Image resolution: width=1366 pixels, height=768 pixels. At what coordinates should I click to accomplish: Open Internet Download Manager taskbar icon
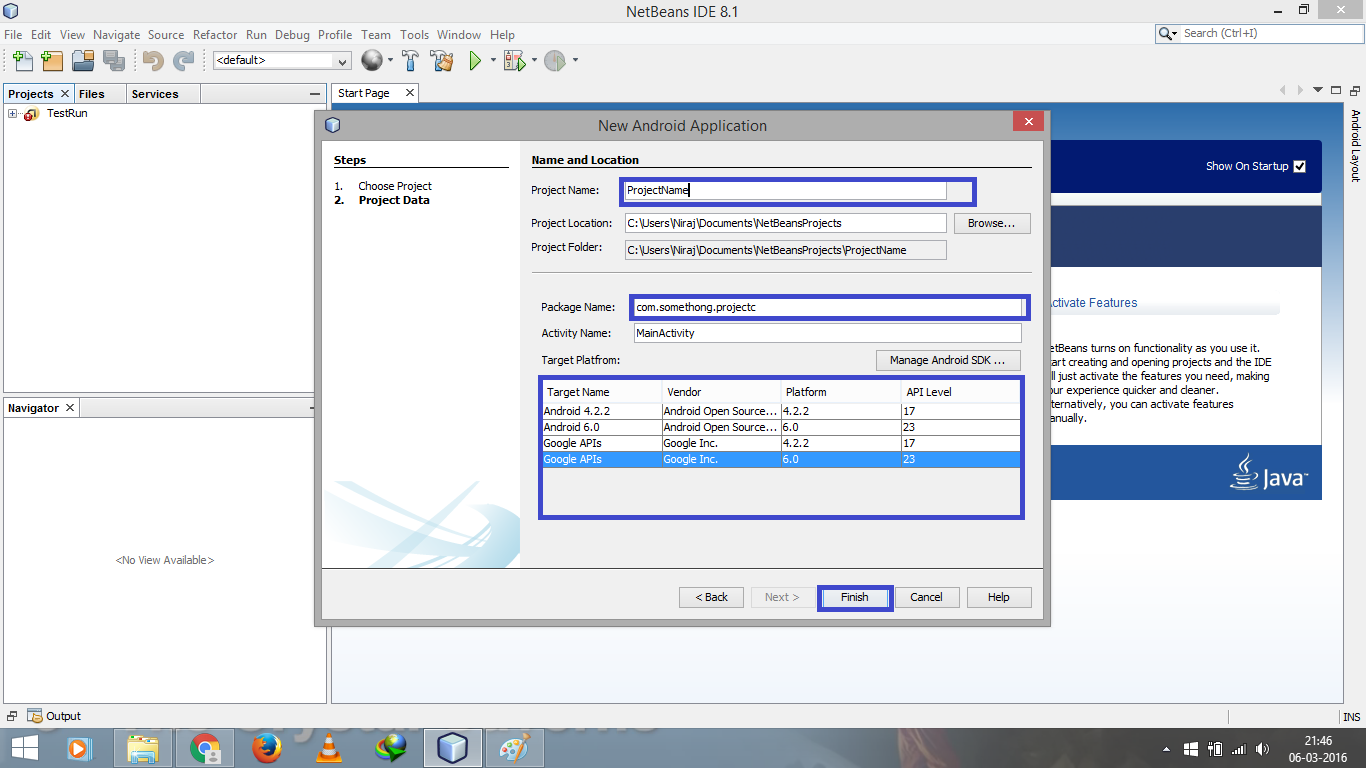[x=391, y=748]
